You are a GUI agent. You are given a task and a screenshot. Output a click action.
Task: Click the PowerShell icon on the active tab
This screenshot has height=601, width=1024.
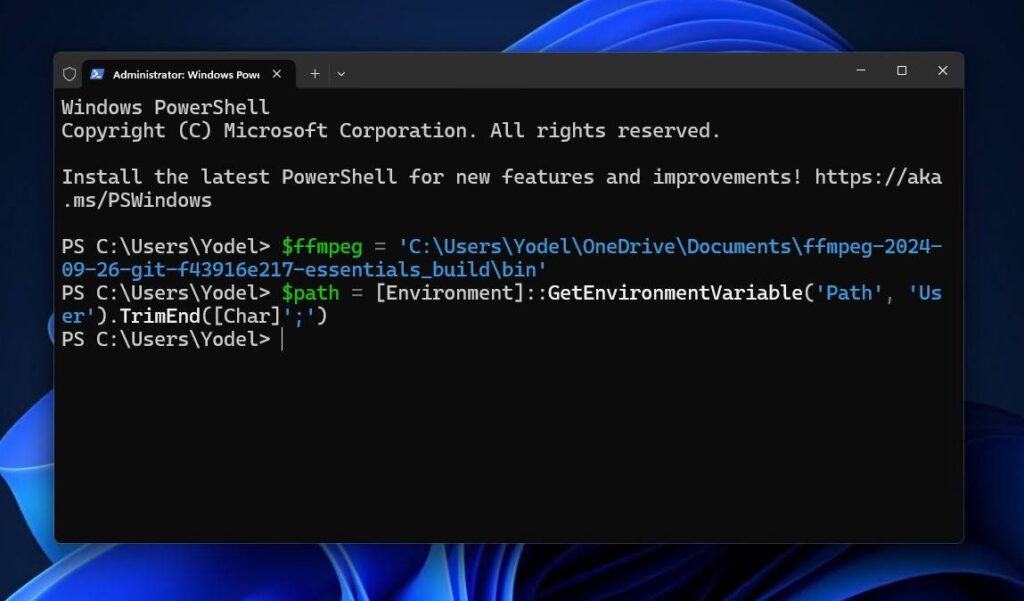tap(97, 73)
